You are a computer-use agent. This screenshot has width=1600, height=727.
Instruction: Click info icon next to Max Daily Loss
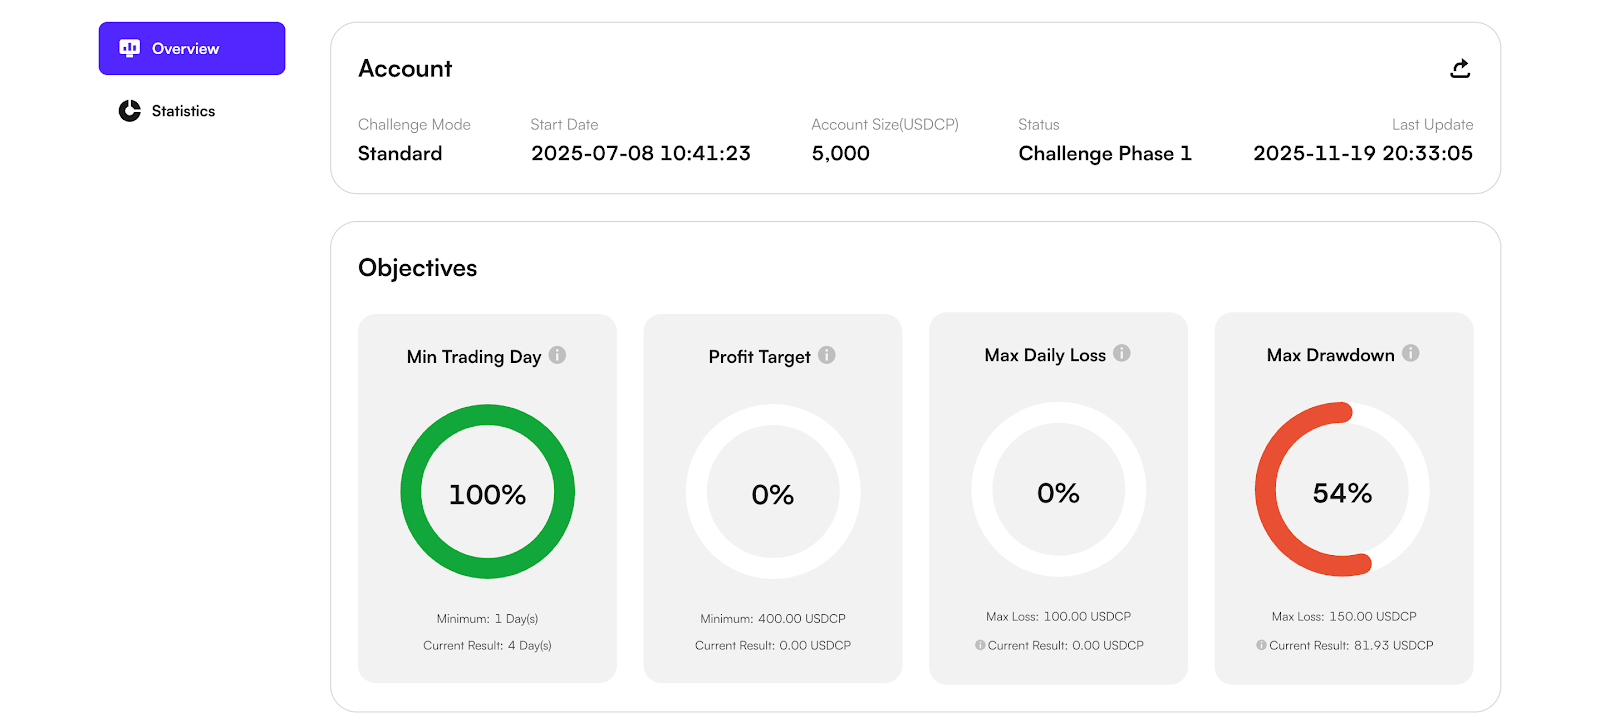pyautogui.click(x=1122, y=353)
